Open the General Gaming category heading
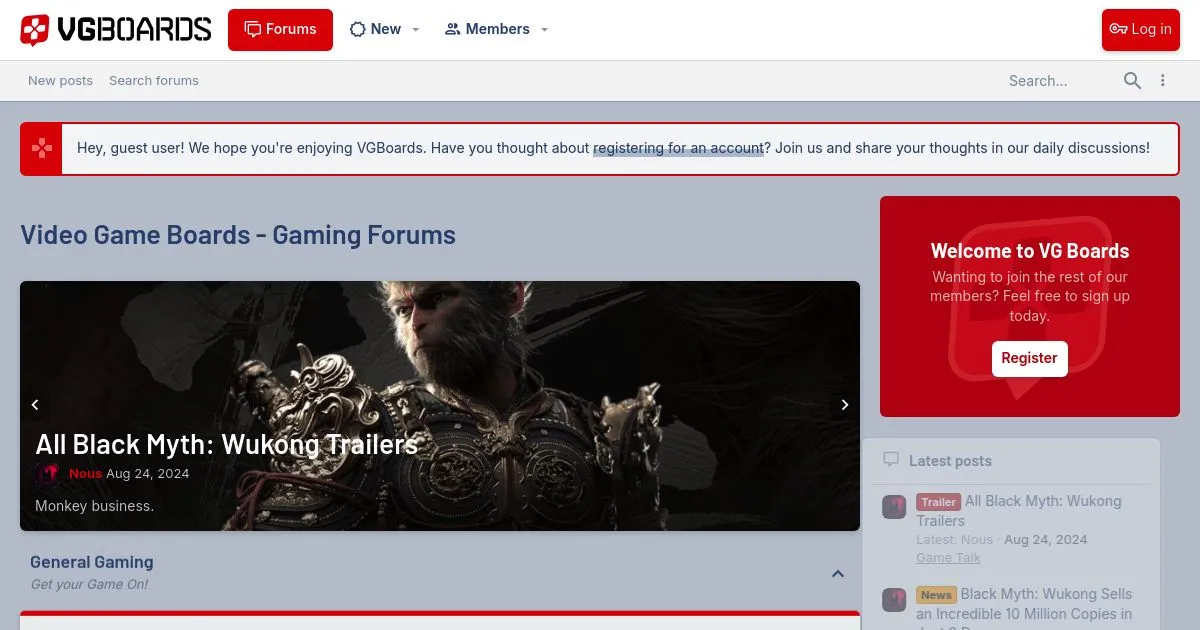 click(92, 562)
